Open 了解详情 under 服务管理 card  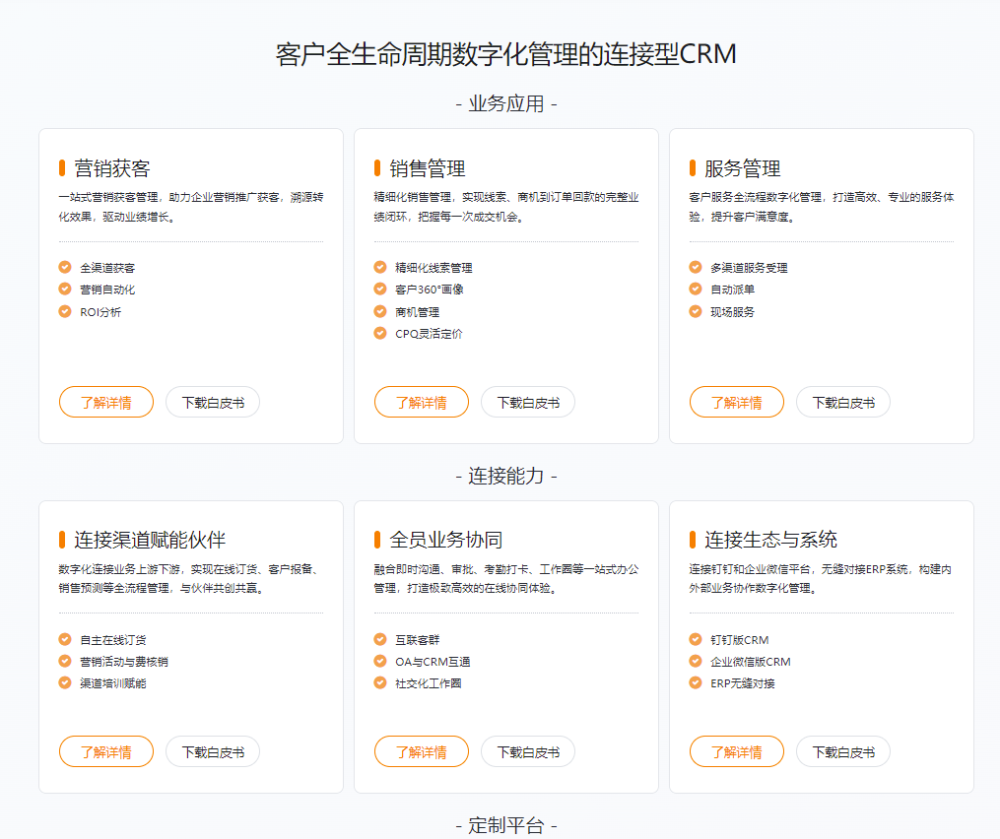[x=736, y=402]
